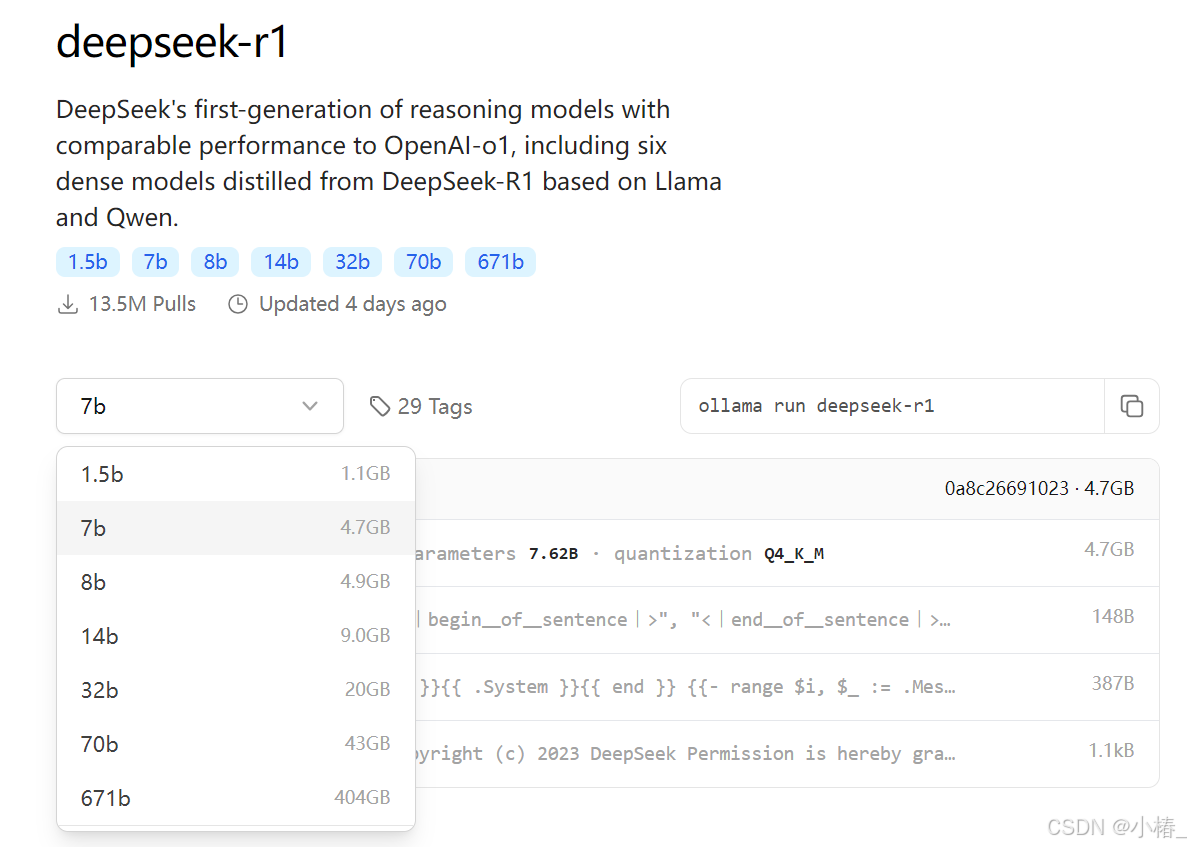Click the 1.5b blue tag badge
Image resolution: width=1191 pixels, height=847 pixels.
click(88, 262)
